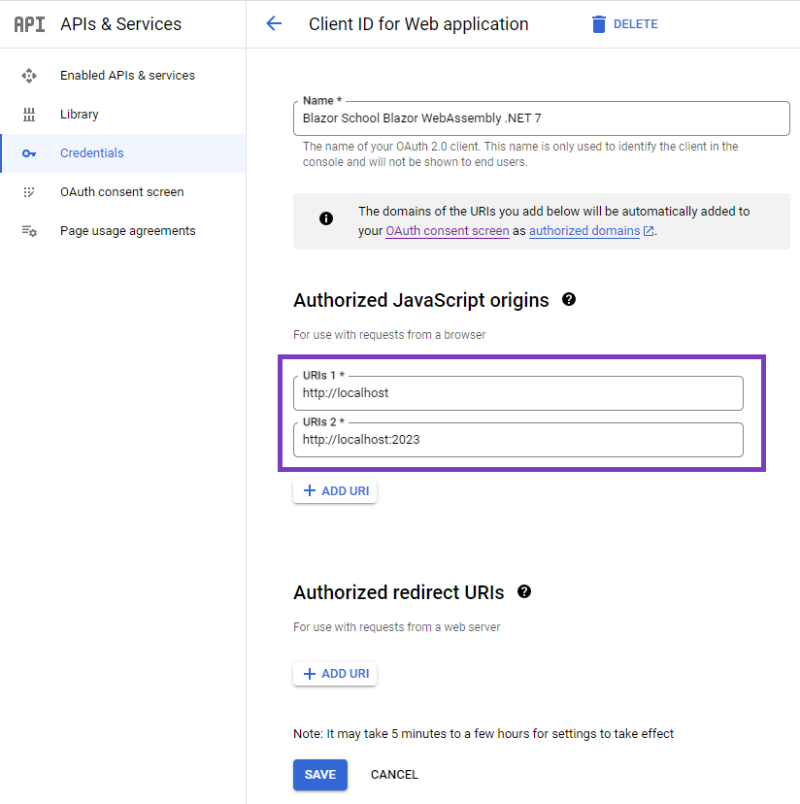Click the Credentials key icon
Viewport: 800px width, 804px height.
click(x=29, y=153)
